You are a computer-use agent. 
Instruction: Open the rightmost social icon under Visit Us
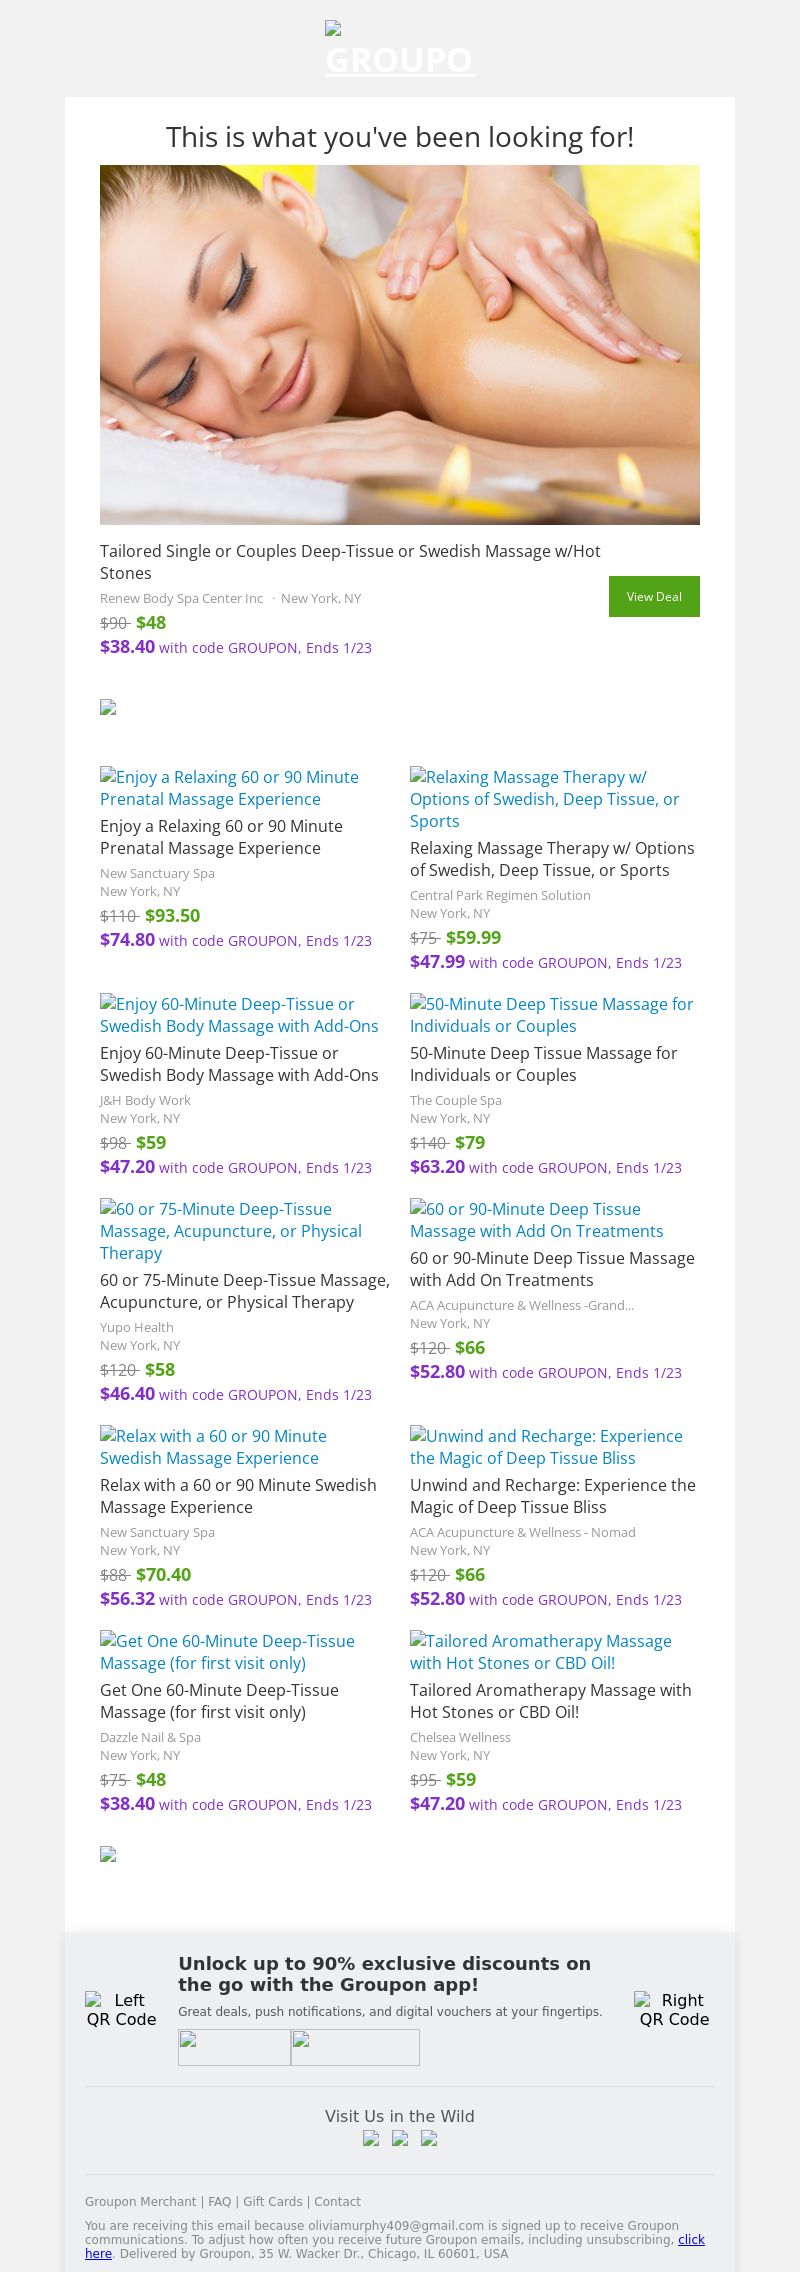[429, 2139]
